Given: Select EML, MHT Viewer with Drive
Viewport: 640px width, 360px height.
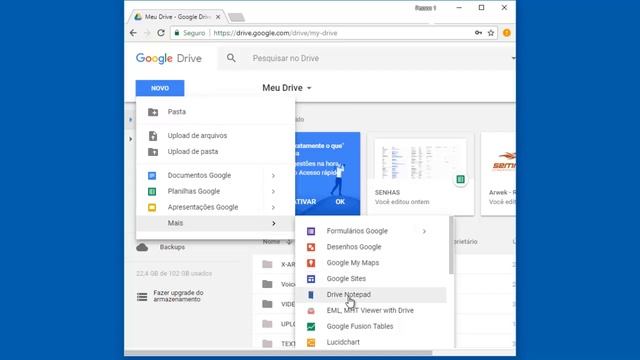Looking at the screenshot, I should [x=371, y=311].
